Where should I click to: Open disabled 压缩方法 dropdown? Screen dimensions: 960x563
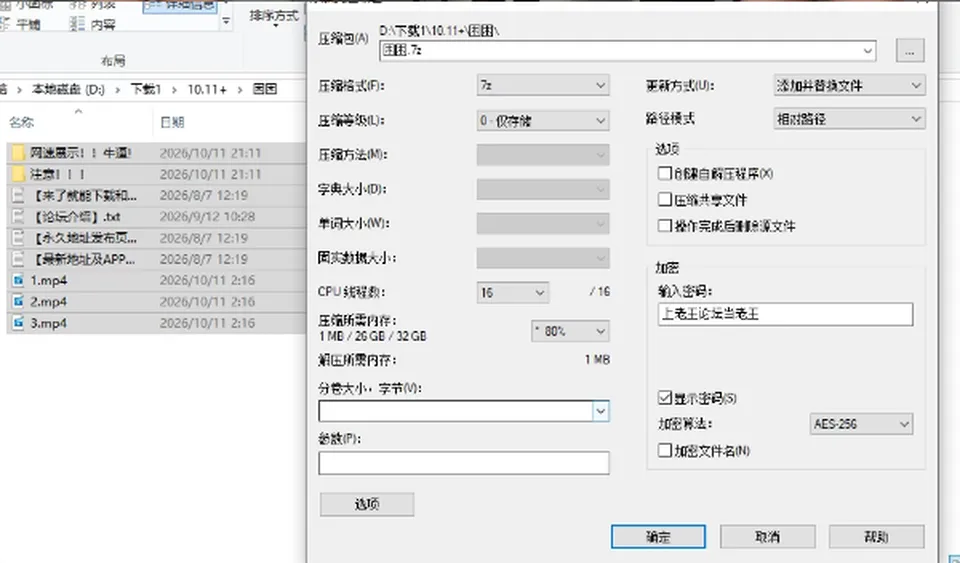[x=542, y=155]
